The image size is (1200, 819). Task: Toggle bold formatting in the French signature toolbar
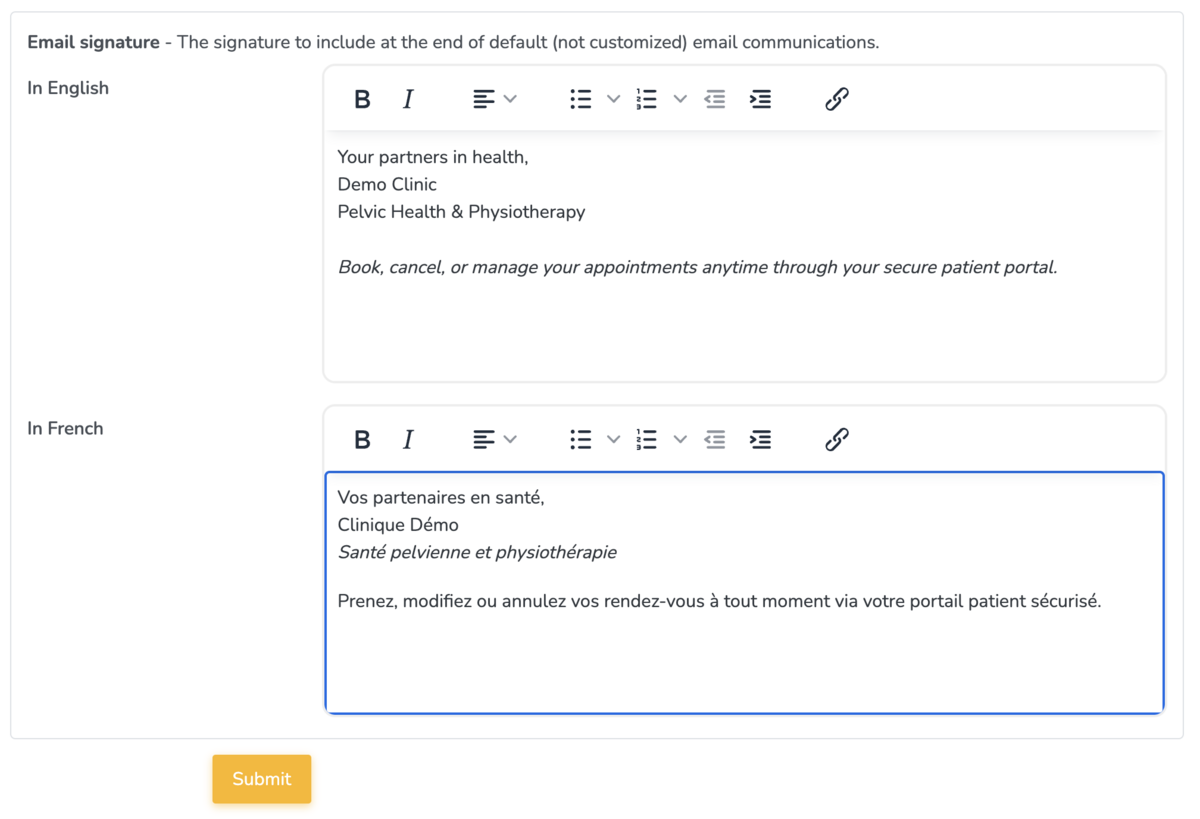click(362, 439)
